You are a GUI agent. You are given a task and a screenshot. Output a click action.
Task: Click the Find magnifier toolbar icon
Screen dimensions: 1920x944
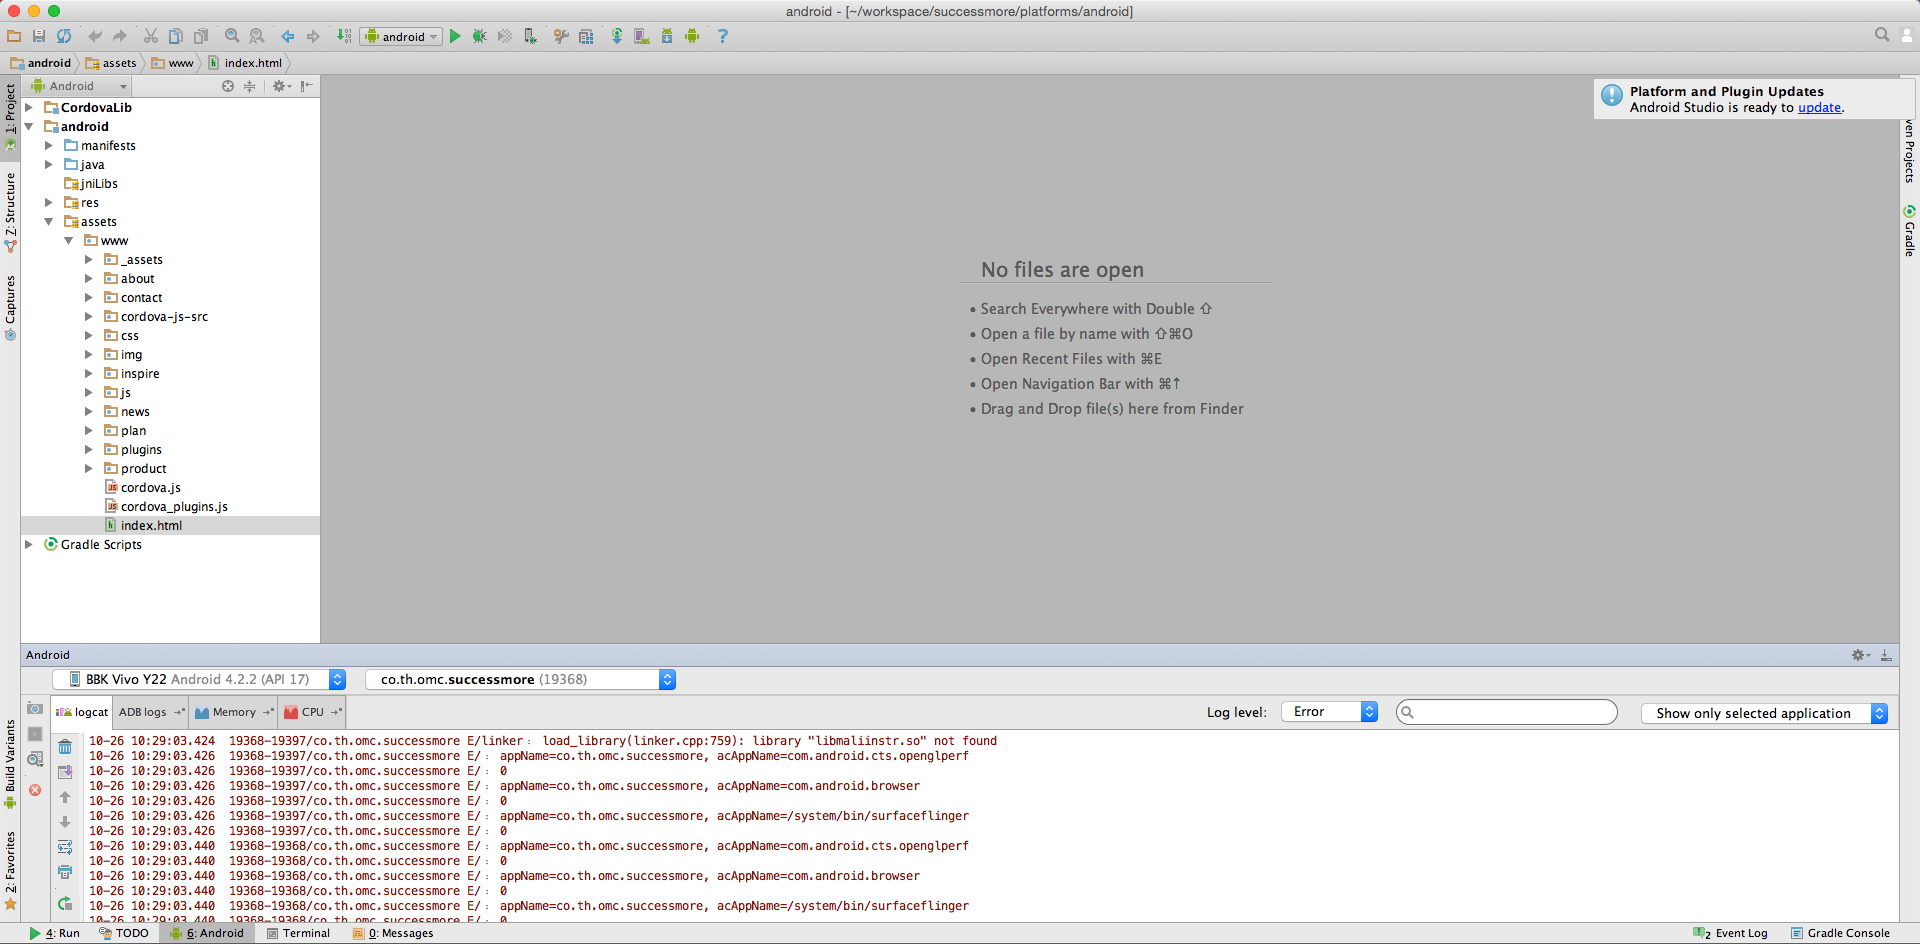(x=232, y=36)
